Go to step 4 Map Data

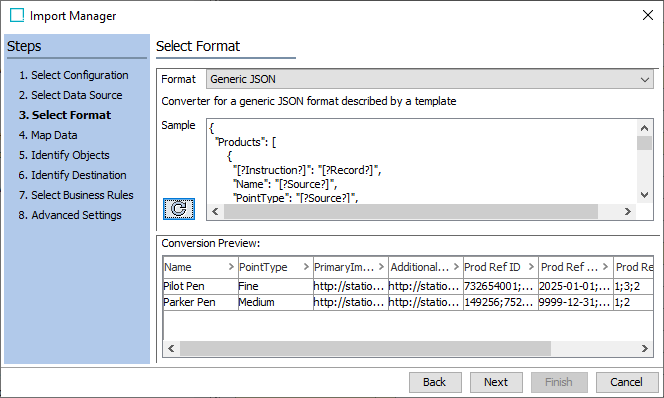click(48, 135)
